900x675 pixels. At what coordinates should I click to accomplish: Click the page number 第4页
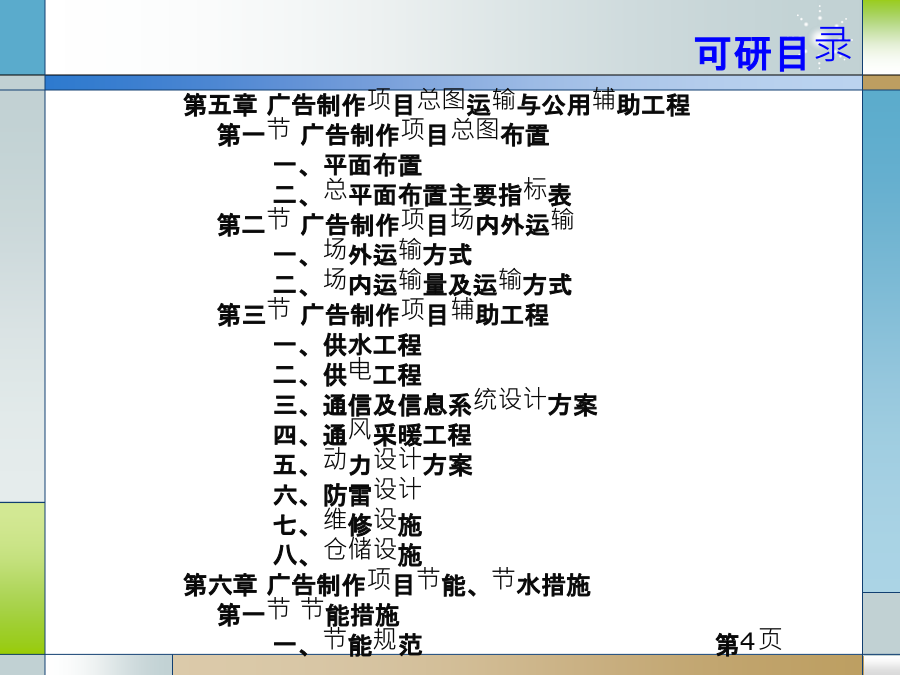[x=749, y=642]
